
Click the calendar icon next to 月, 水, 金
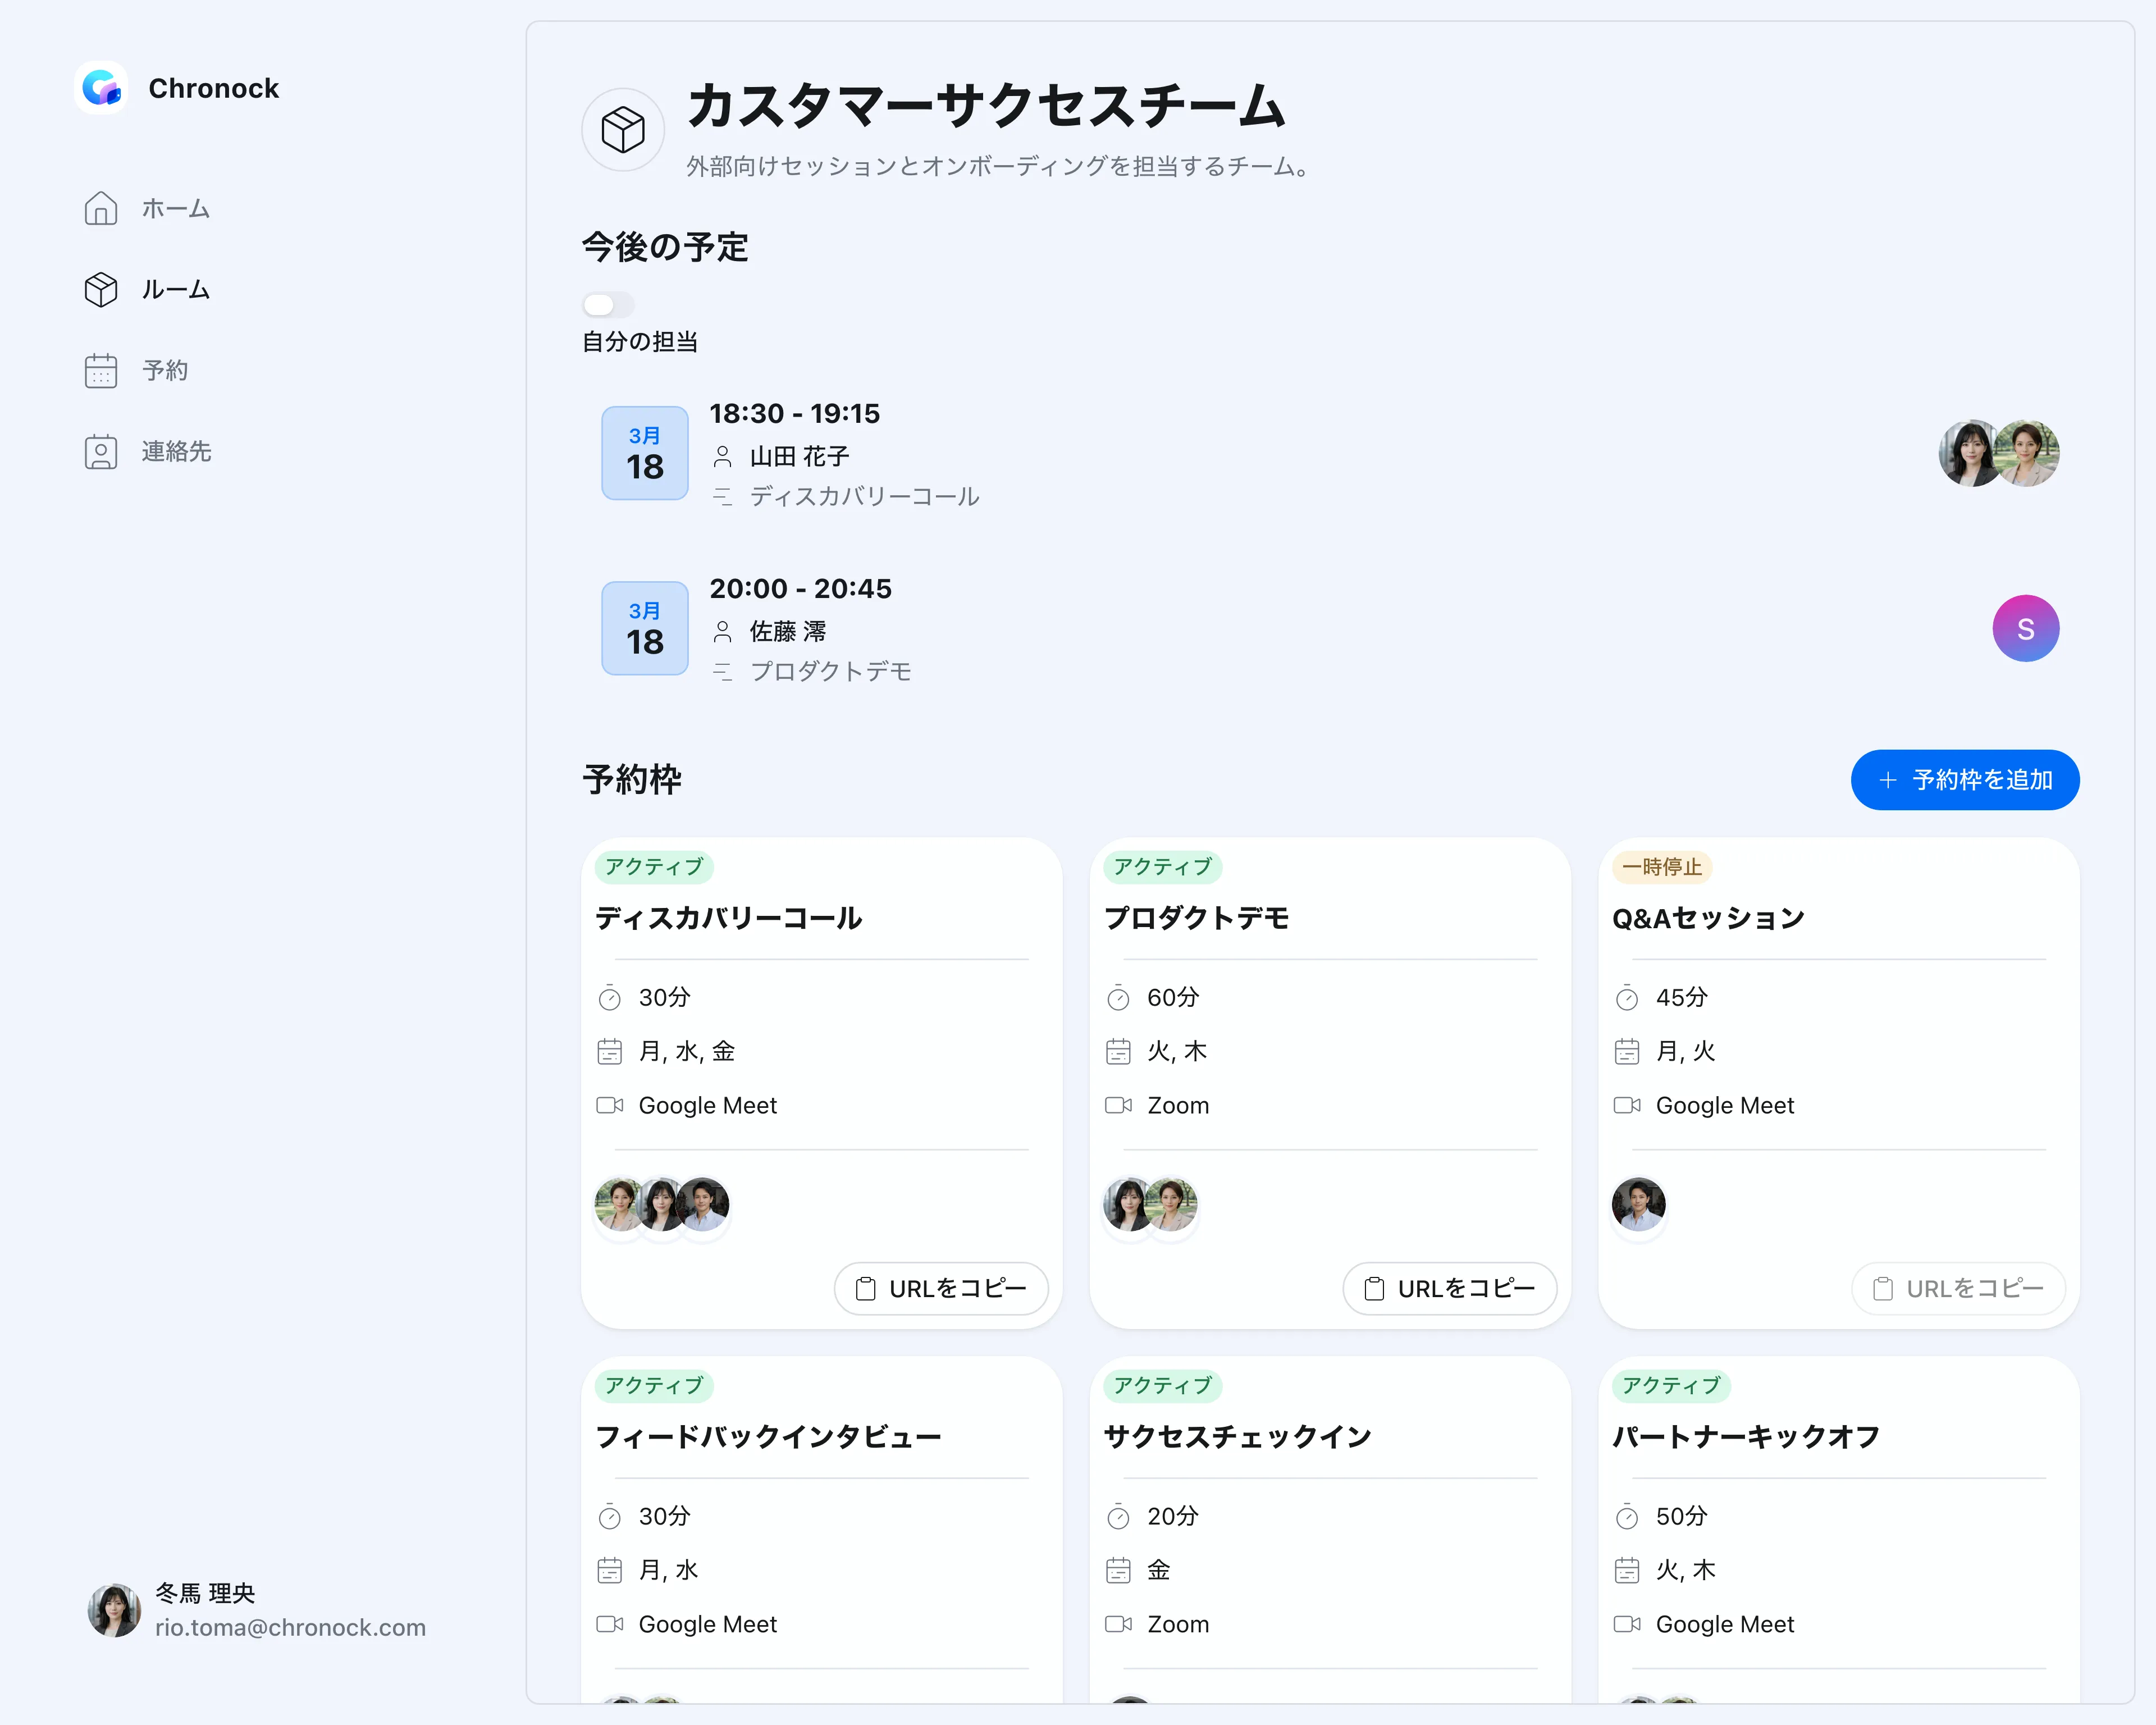609,1052
